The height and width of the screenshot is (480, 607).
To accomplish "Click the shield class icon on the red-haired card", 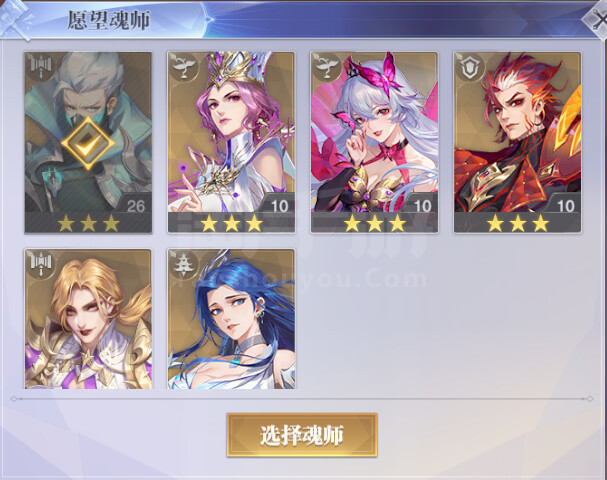I will tap(471, 67).
